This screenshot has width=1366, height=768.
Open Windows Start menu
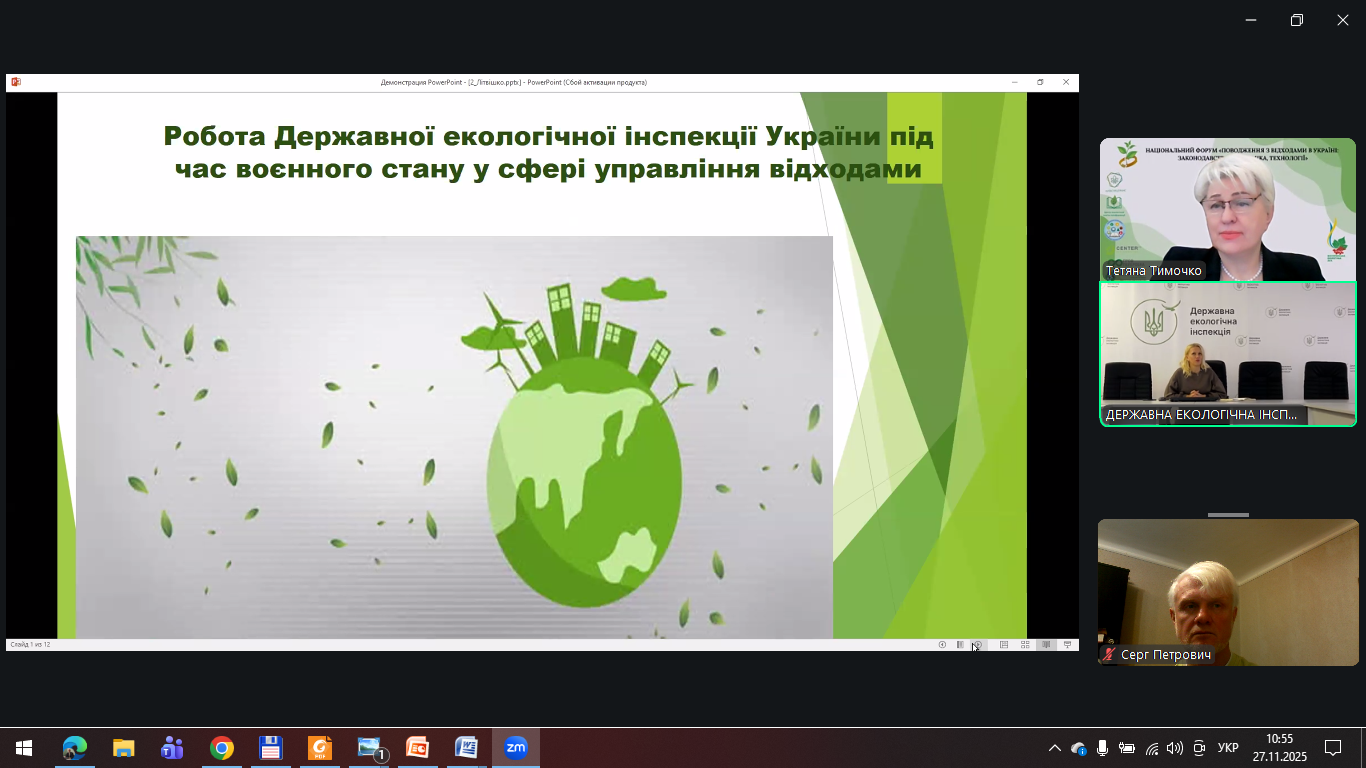coord(24,748)
